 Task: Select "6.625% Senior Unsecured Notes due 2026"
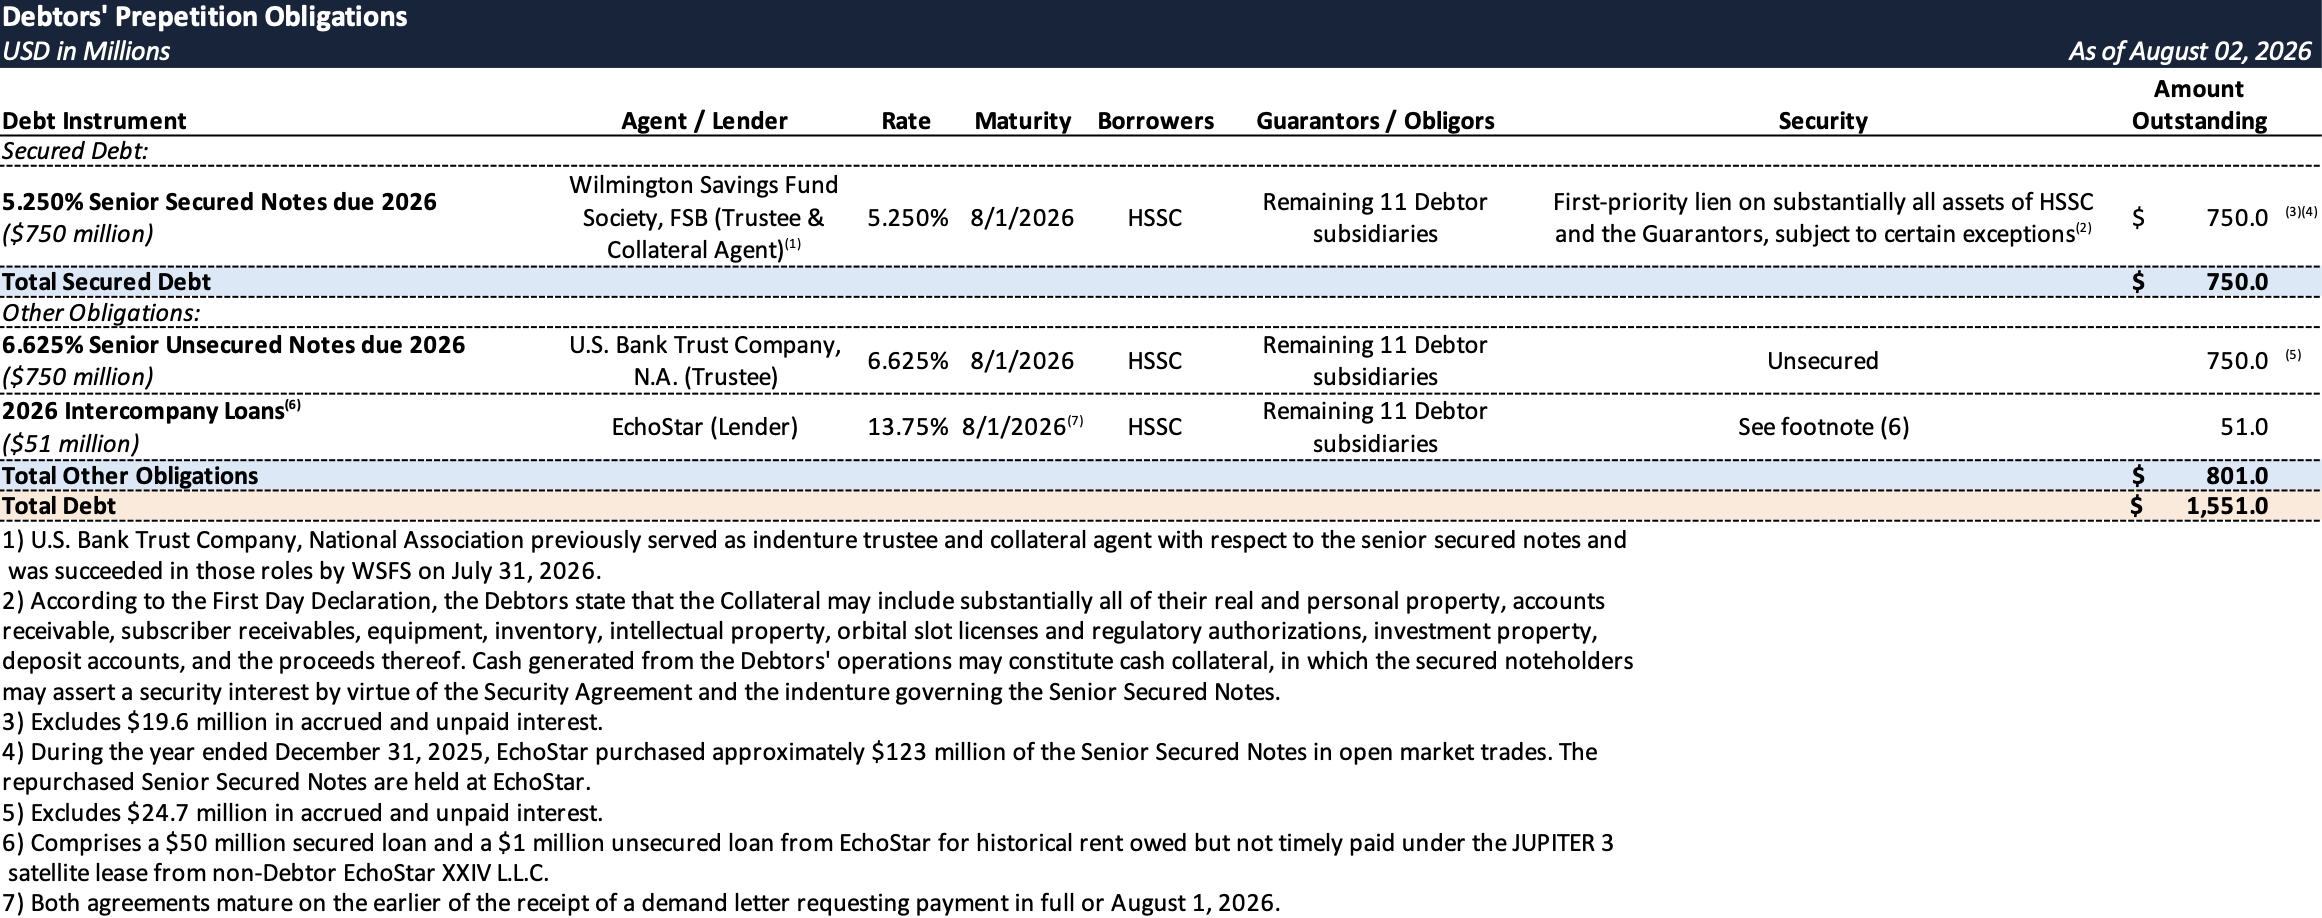point(233,345)
